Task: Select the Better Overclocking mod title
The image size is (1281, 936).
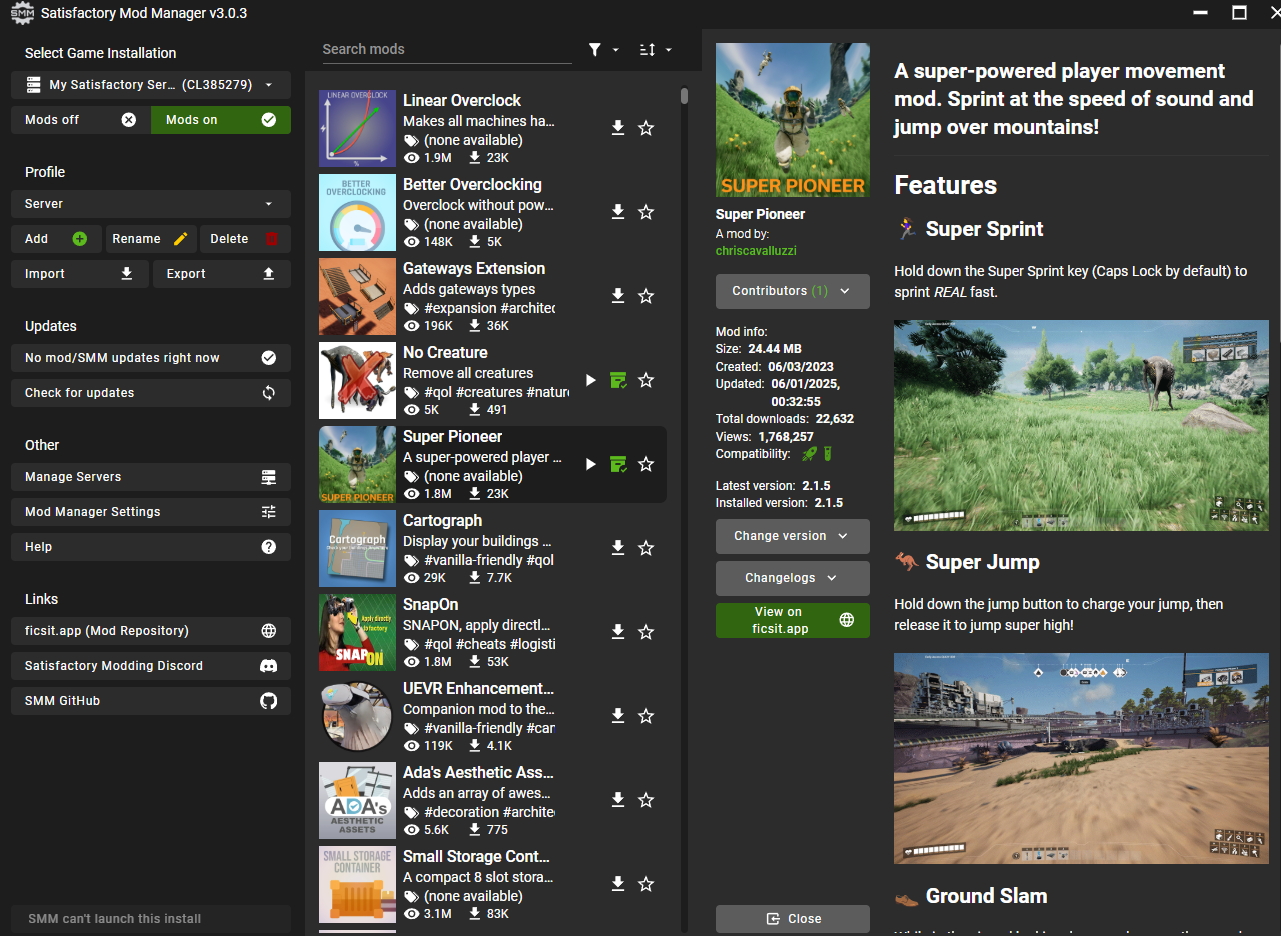Action: [472, 184]
